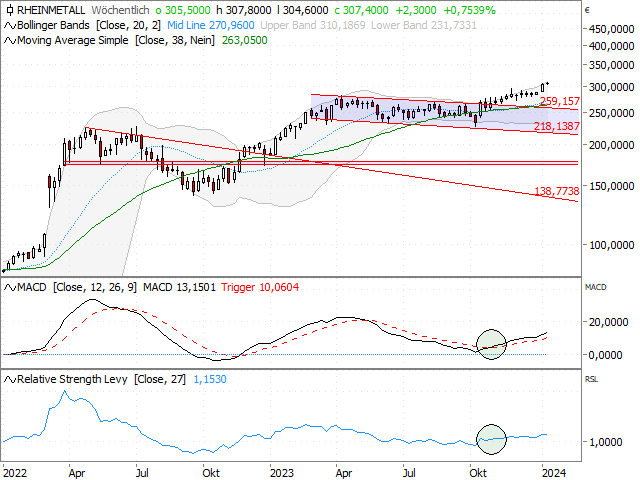Click the circled RSL crossover marker
Viewport: 640px width, 480px height.
point(491,439)
